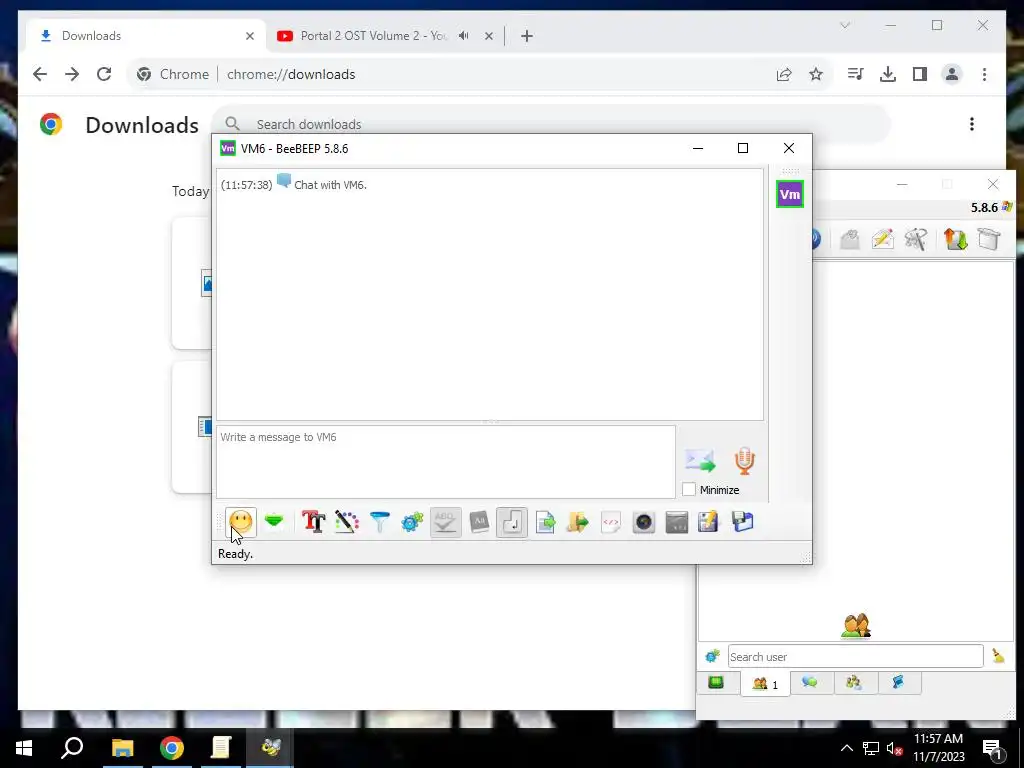Click the gears icon beside Search user
The image size is (1024, 768).
pos(712,656)
